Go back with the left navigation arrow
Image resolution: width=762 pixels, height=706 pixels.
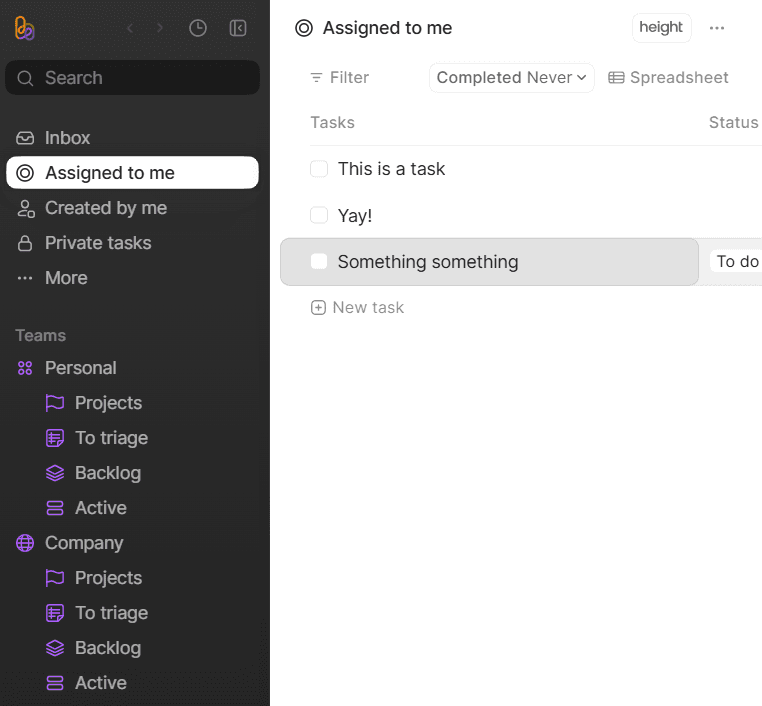[x=130, y=28]
